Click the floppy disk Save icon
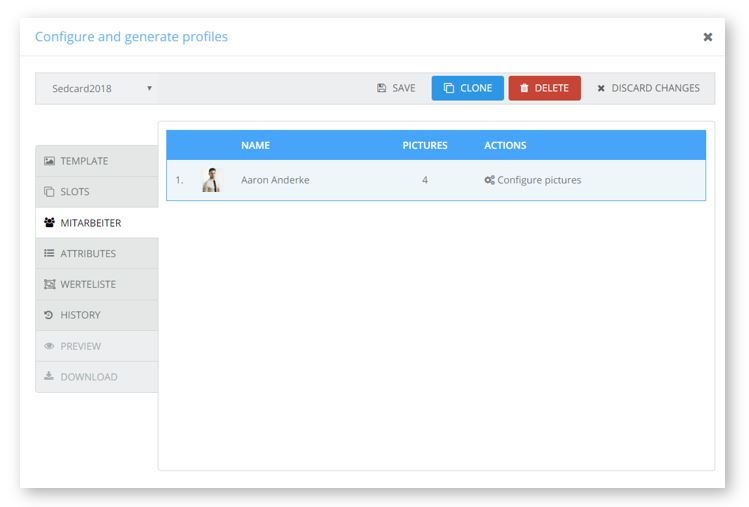 coord(382,88)
